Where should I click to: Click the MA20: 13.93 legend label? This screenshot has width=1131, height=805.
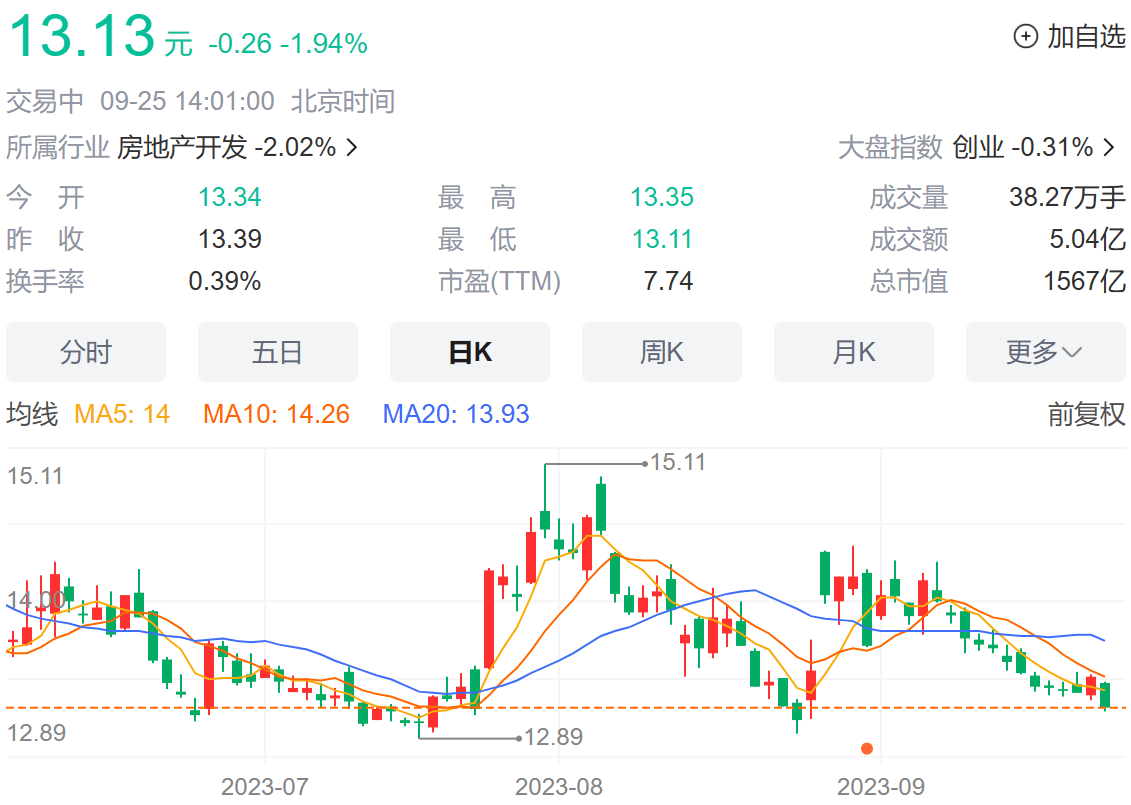coord(456,414)
